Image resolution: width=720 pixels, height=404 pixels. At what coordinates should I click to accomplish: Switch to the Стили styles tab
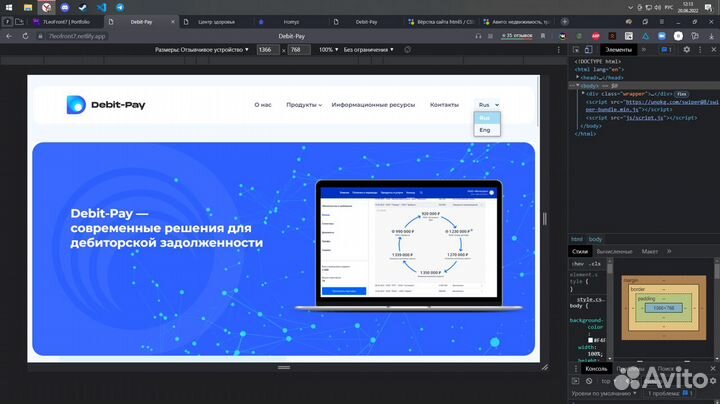(x=580, y=252)
